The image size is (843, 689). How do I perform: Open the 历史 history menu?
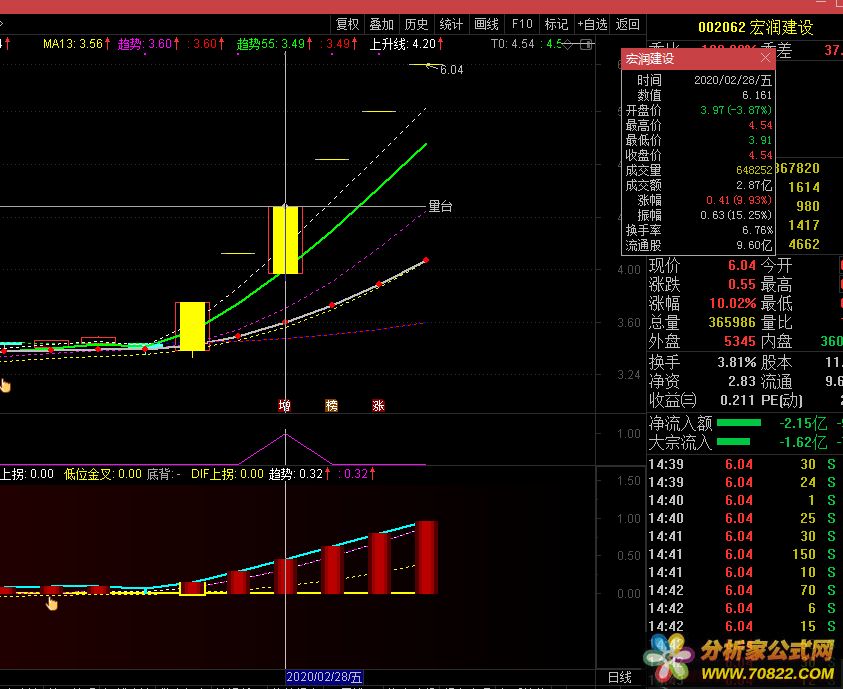click(x=416, y=25)
